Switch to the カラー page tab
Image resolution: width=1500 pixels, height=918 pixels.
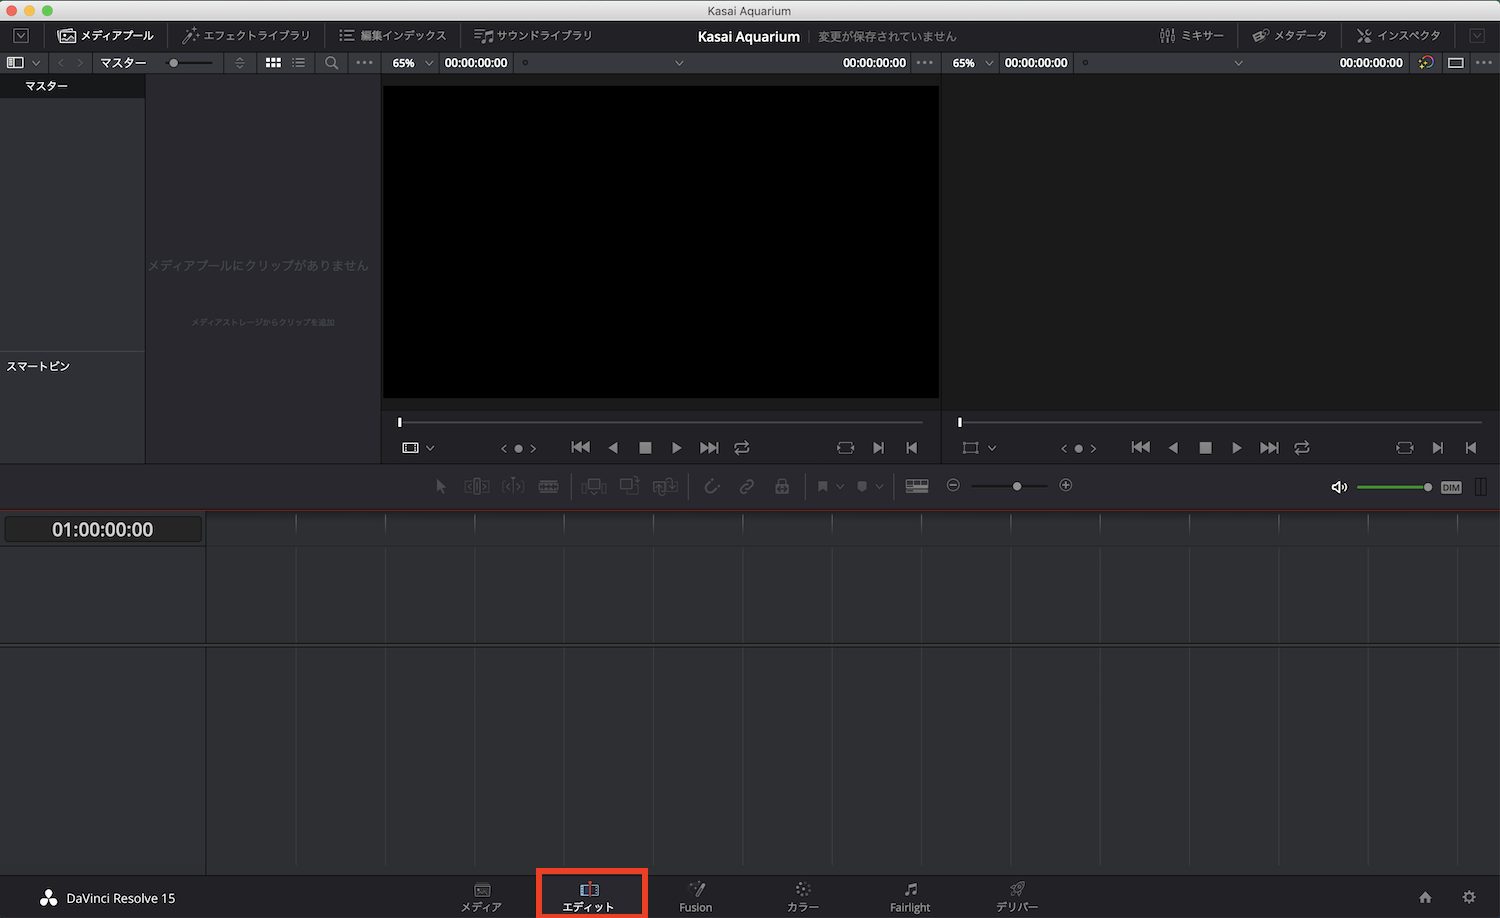point(802,897)
